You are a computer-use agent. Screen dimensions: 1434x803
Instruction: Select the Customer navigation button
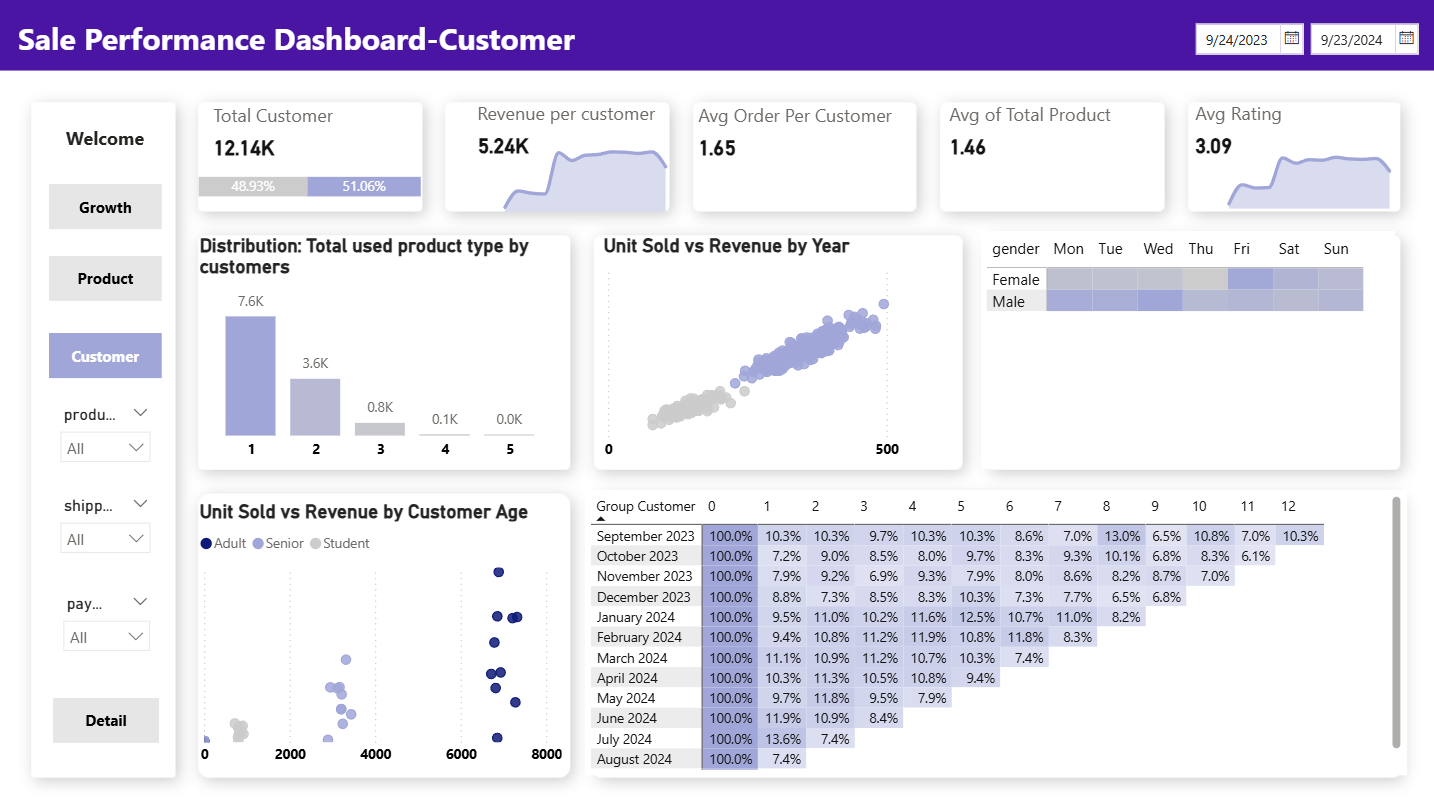105,356
